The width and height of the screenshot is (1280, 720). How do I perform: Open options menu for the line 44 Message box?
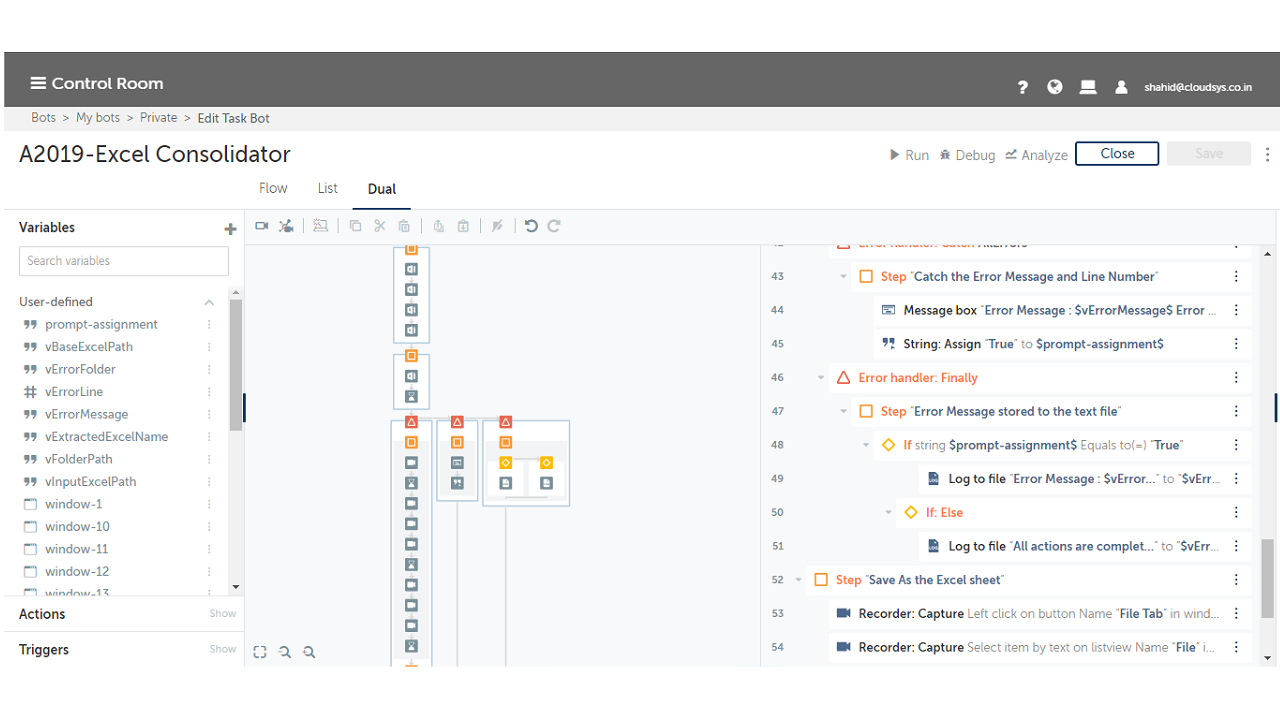1236,310
